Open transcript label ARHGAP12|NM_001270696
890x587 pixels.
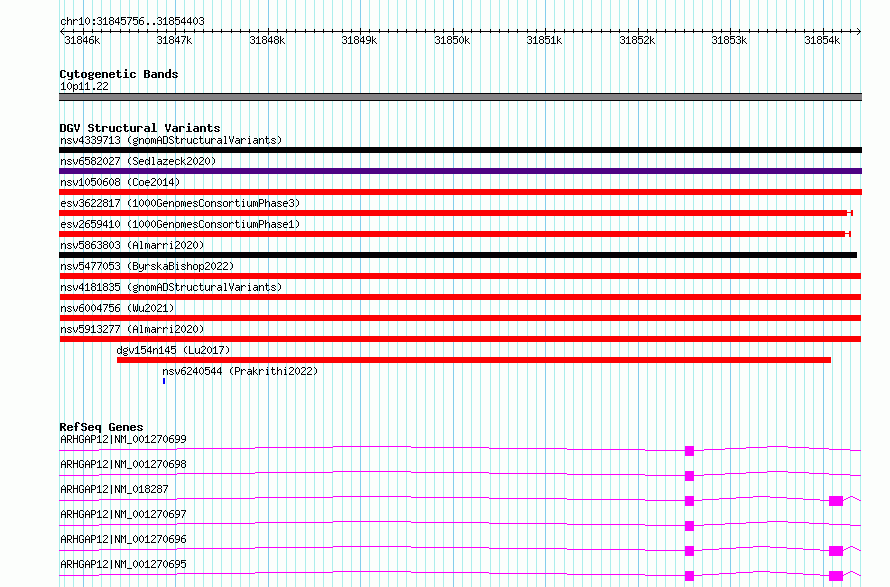pyautogui.click(x=123, y=539)
